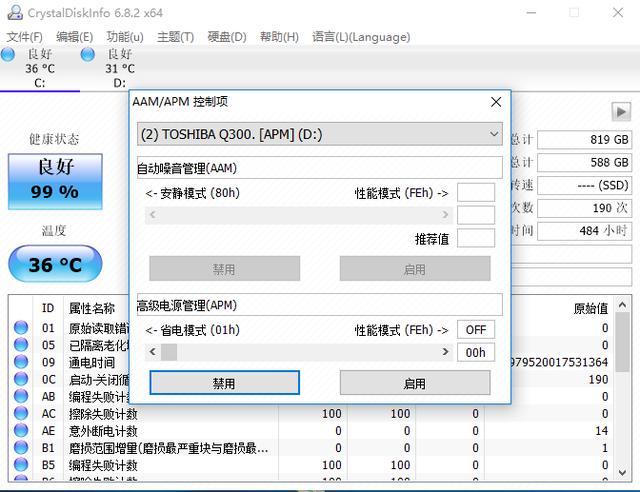Click the 高级电源管理(APM) section header
The width and height of the screenshot is (640, 492).
(320, 305)
